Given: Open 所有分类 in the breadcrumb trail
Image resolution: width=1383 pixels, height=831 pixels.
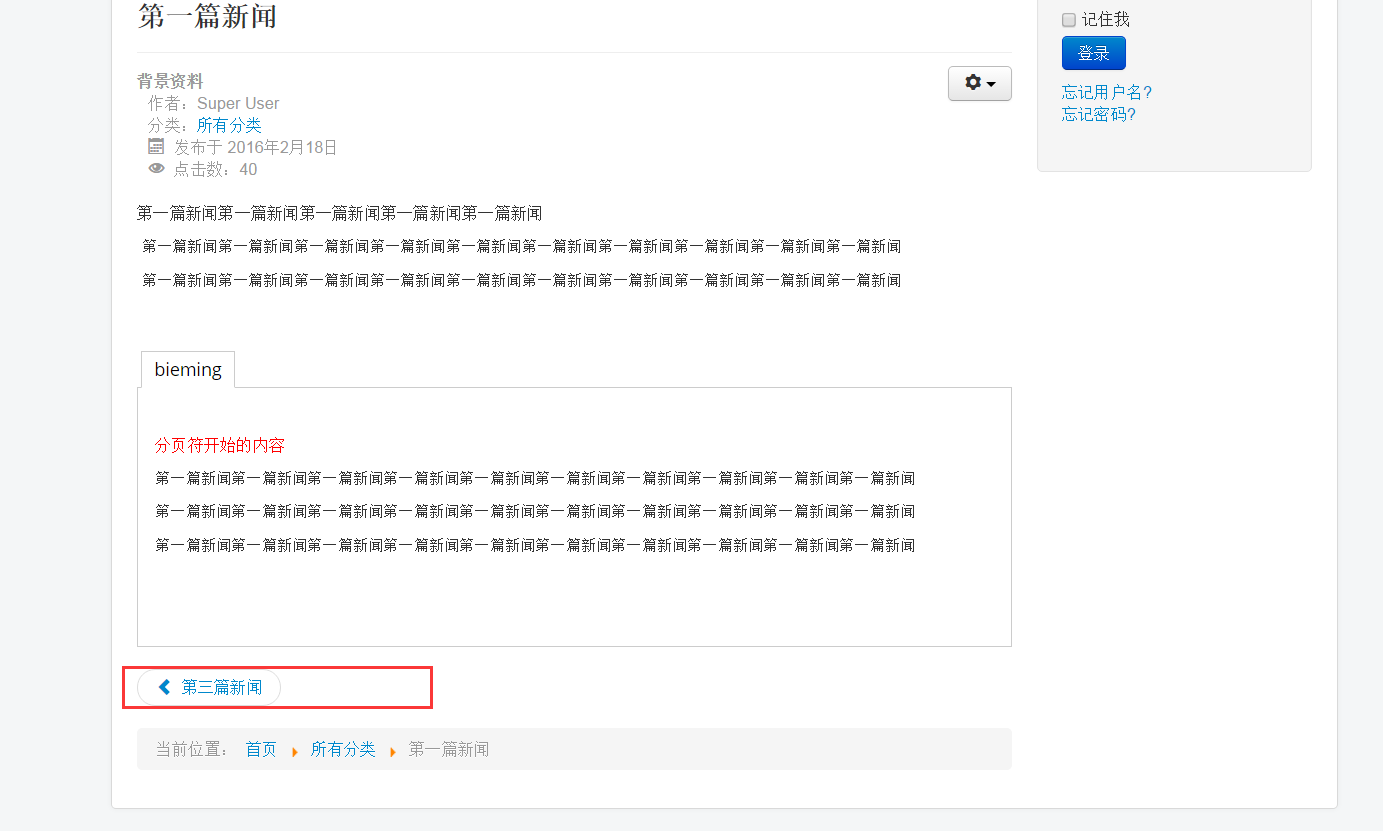Looking at the screenshot, I should point(343,749).
